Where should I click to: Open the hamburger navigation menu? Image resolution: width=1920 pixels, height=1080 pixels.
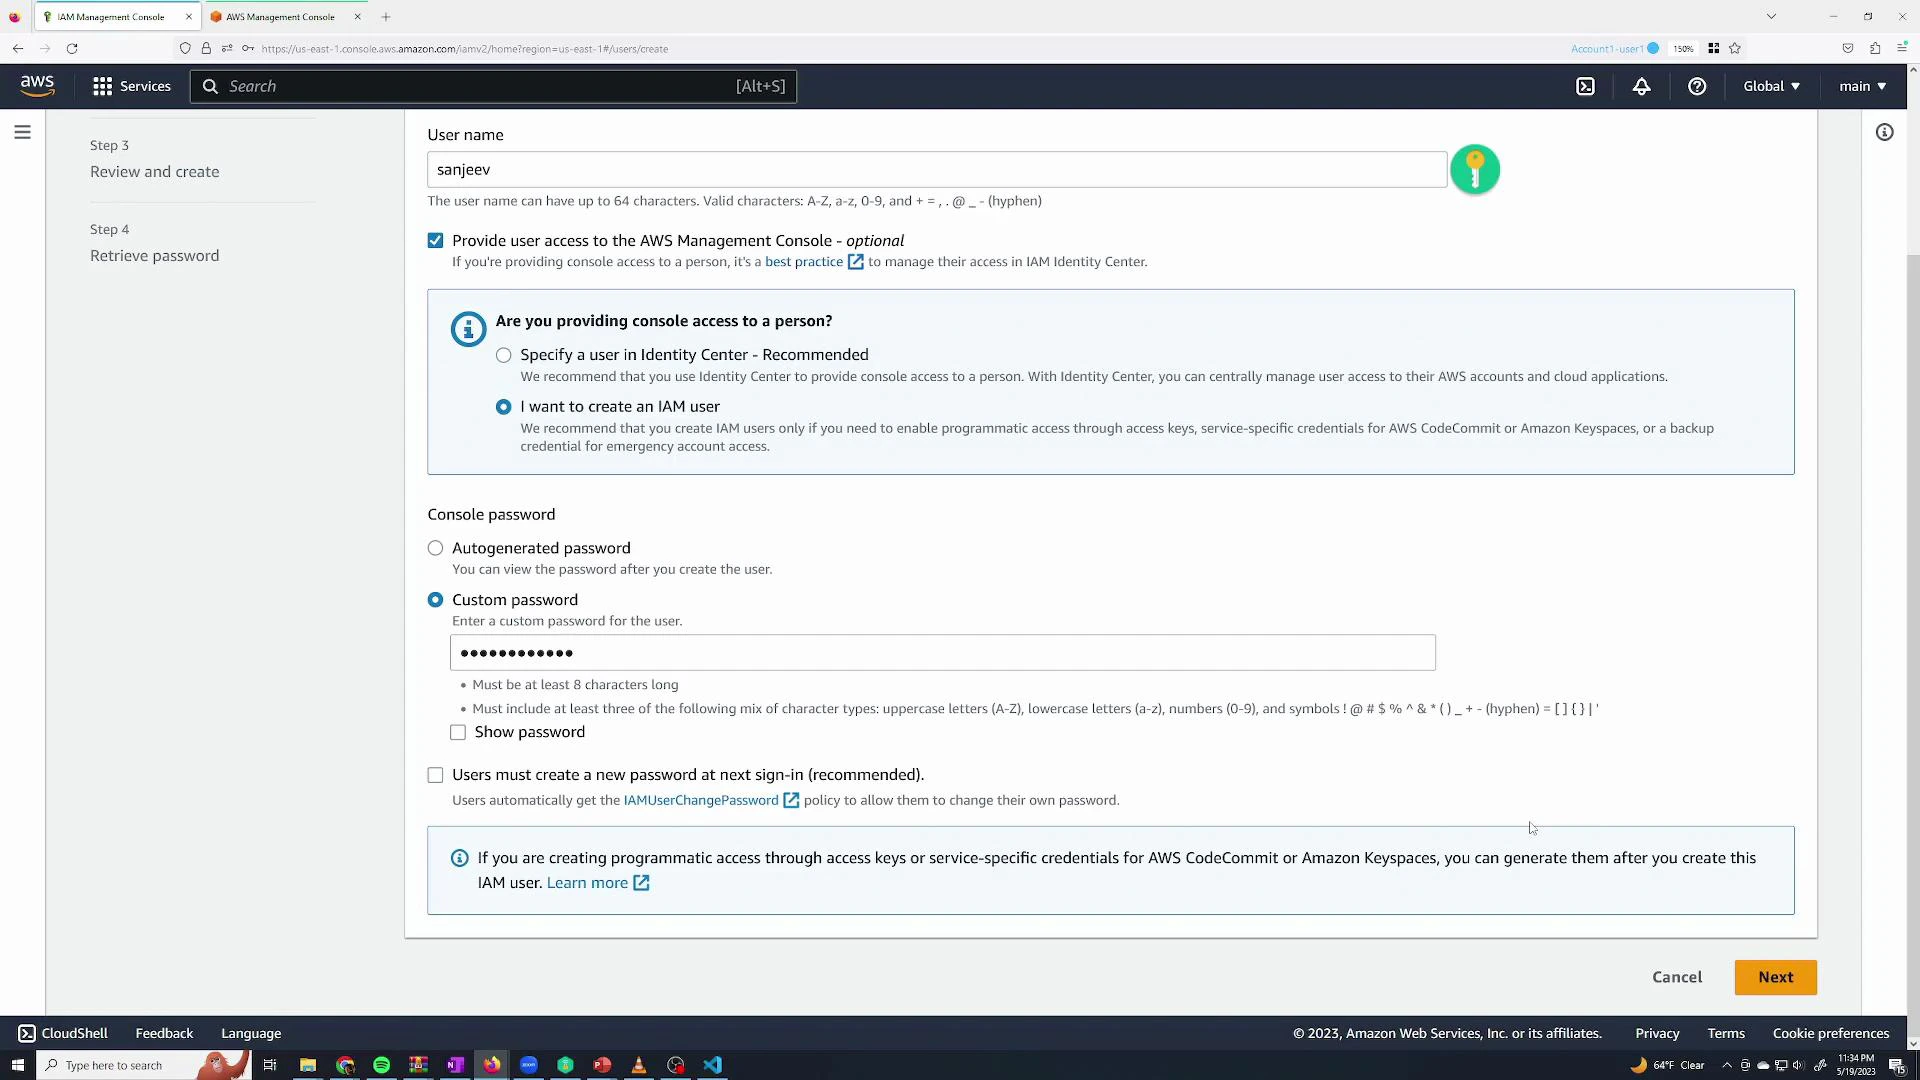[22, 131]
